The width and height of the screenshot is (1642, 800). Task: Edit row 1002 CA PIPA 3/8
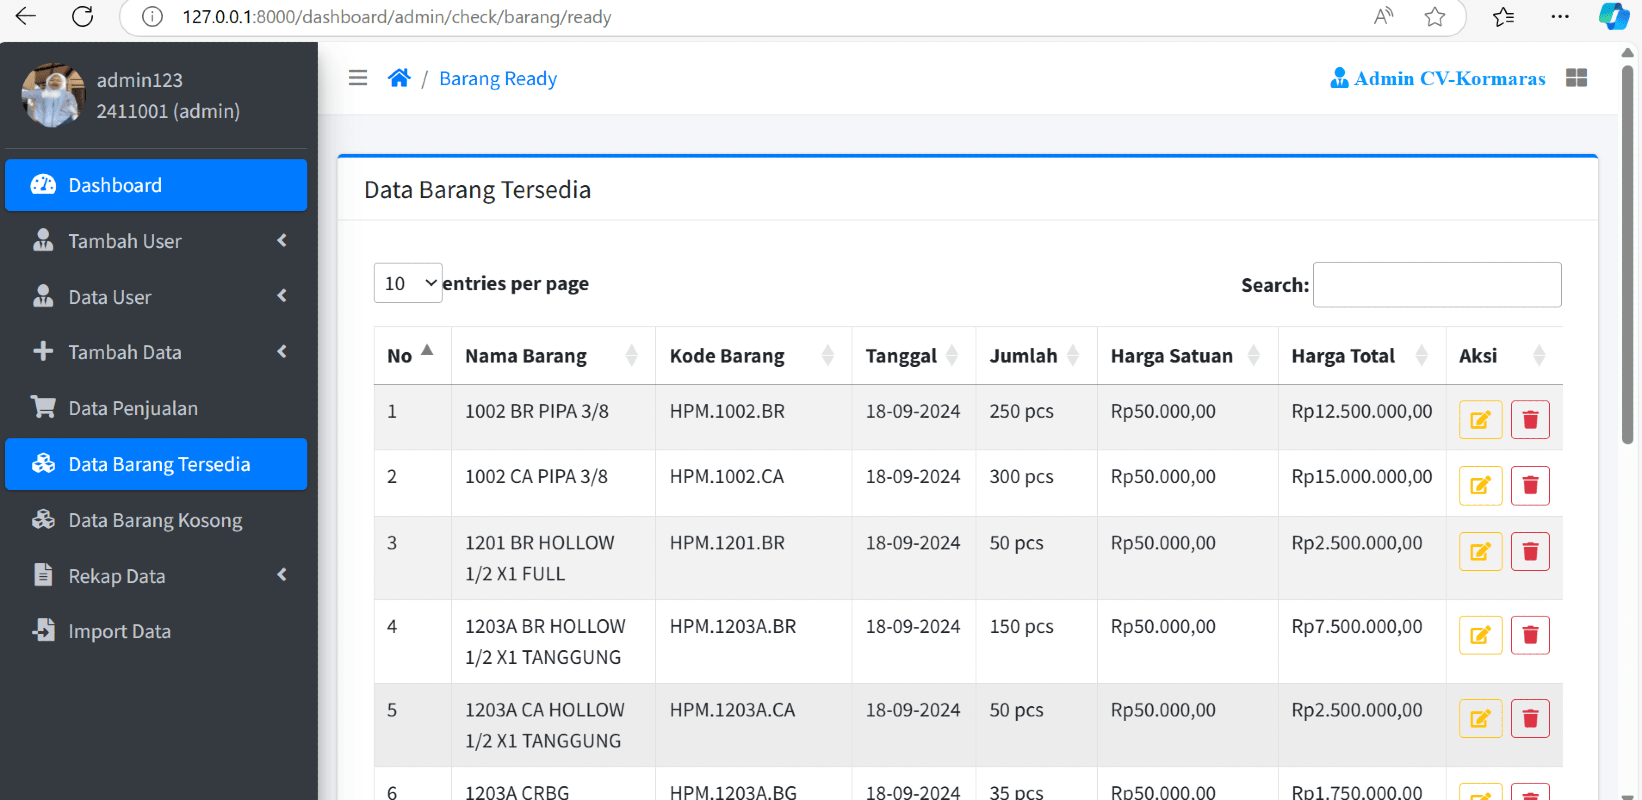pyautogui.click(x=1480, y=486)
